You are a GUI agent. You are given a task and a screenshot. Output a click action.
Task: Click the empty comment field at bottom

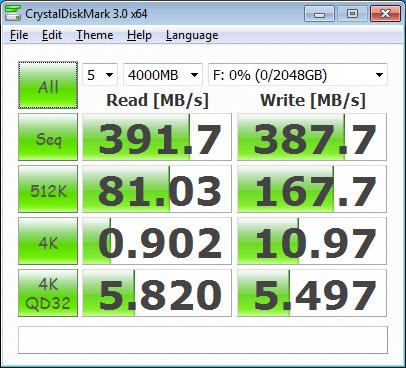[203, 340]
